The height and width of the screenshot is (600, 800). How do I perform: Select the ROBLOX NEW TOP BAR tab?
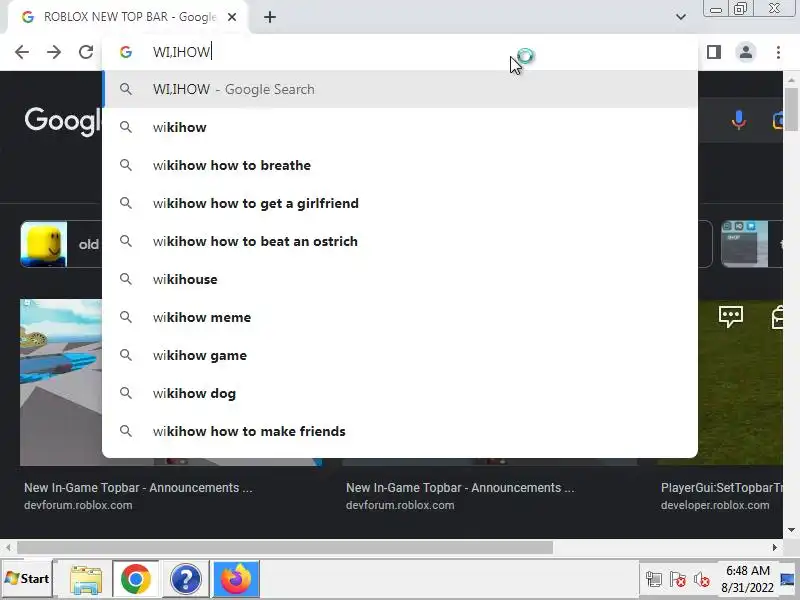click(x=128, y=17)
